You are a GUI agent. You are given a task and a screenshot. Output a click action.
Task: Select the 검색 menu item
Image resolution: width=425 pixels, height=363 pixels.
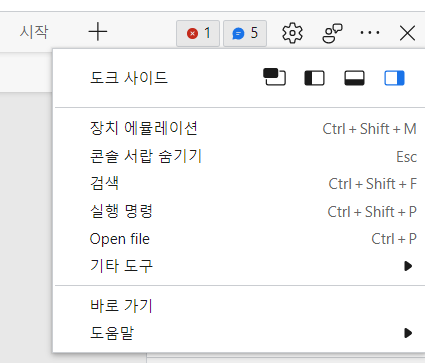tap(239, 183)
